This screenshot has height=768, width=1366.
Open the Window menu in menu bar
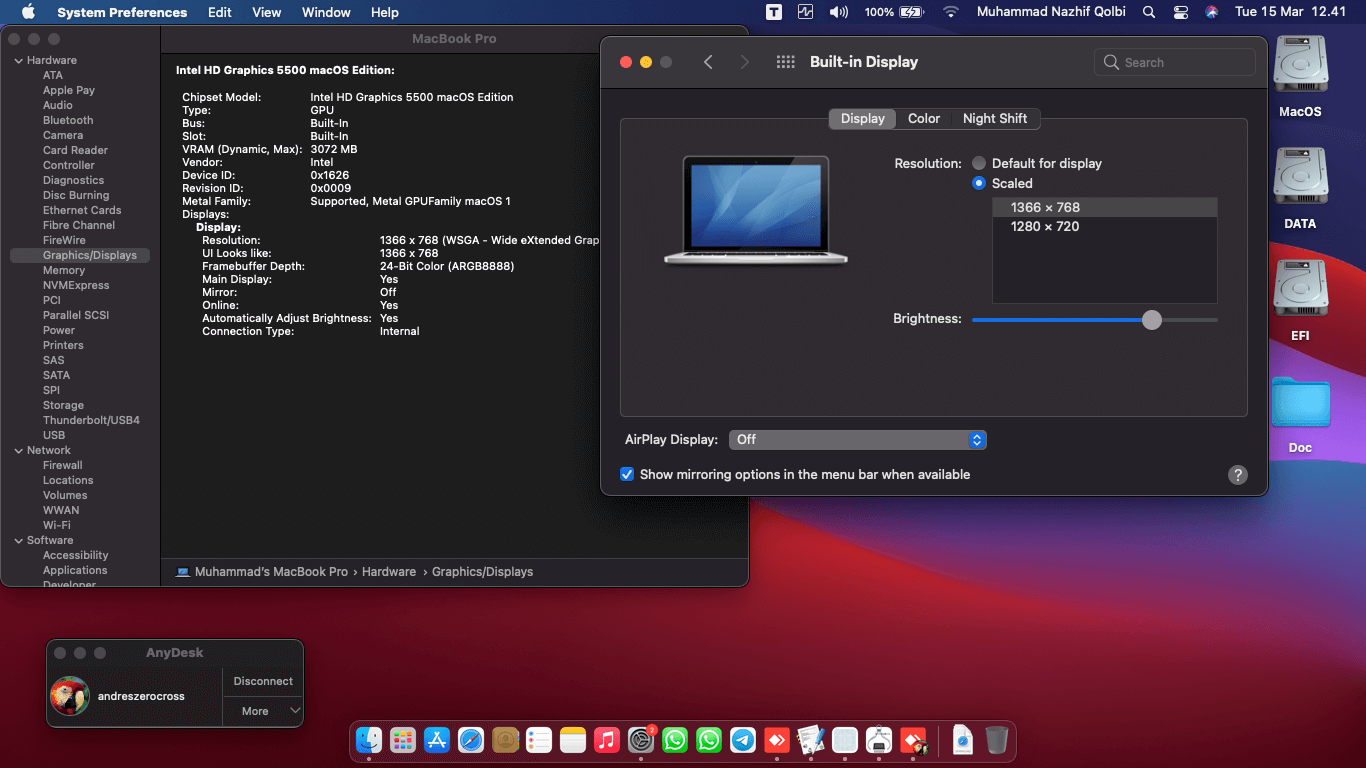pyautogui.click(x=326, y=12)
